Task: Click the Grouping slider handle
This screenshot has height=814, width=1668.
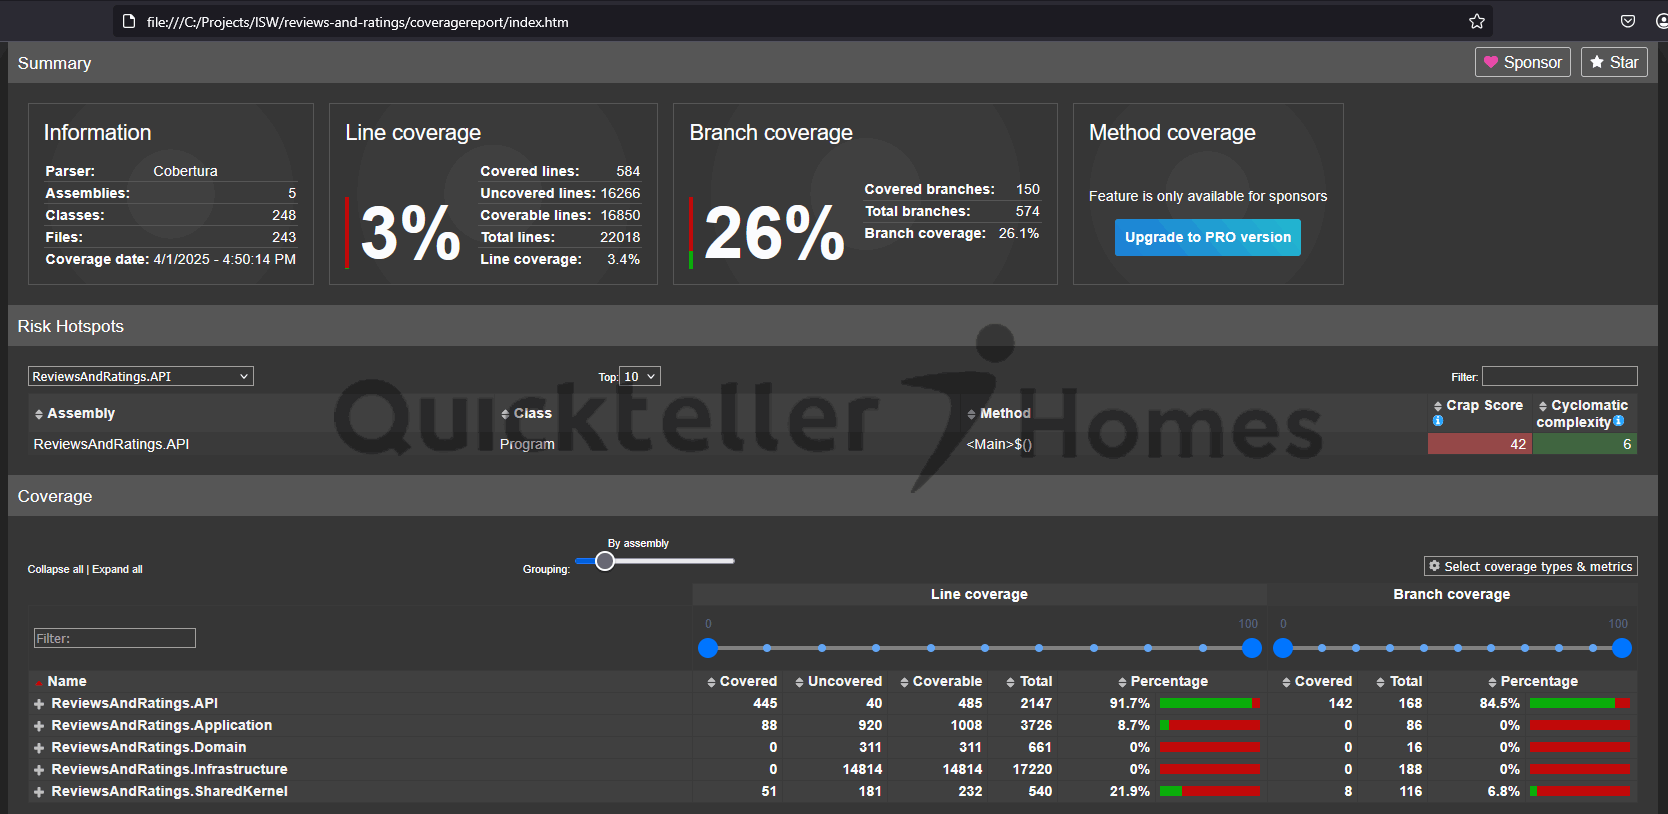Action: click(x=605, y=561)
